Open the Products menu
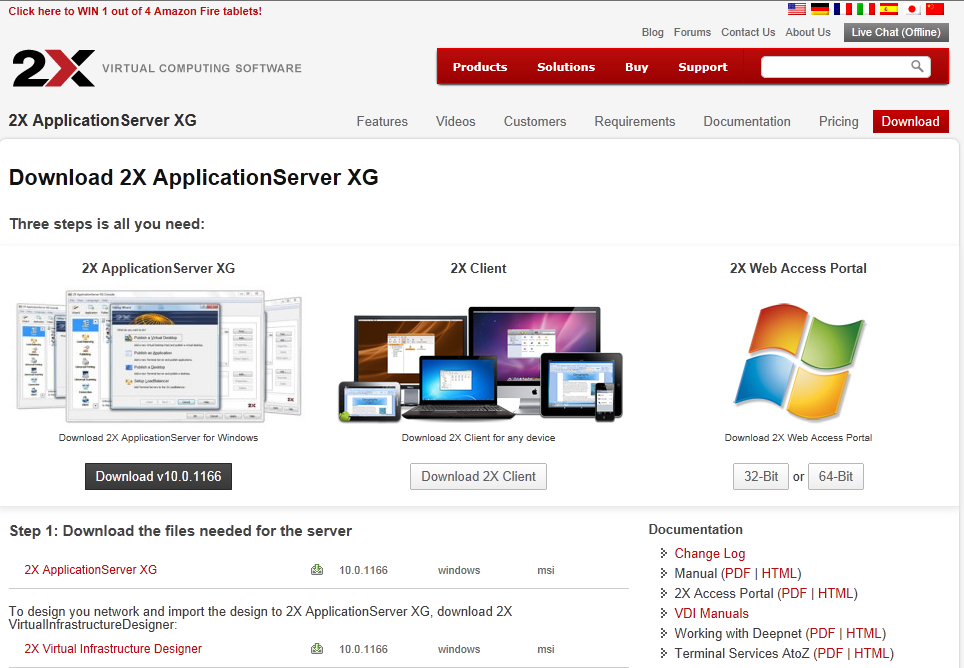The height and width of the screenshot is (668, 964). [x=480, y=67]
